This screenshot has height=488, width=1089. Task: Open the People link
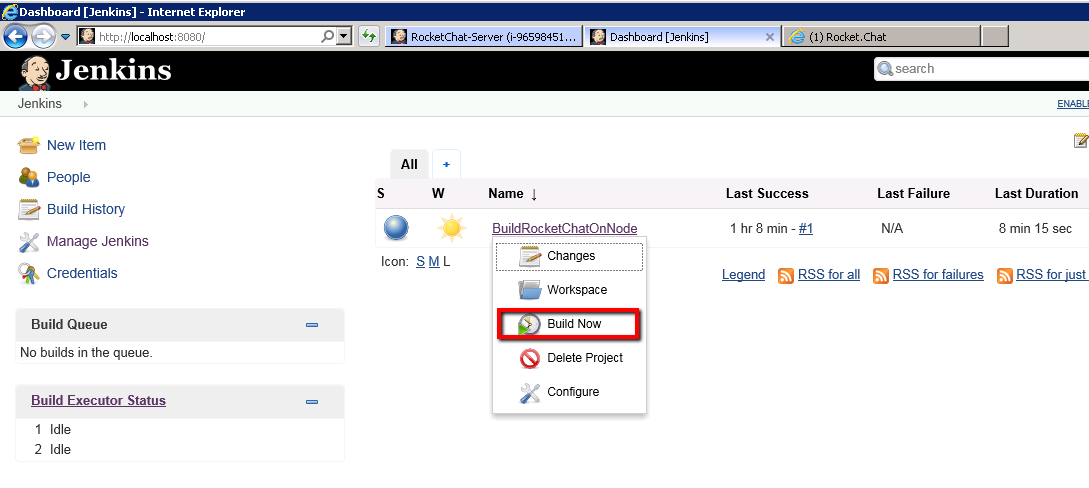coord(69,177)
